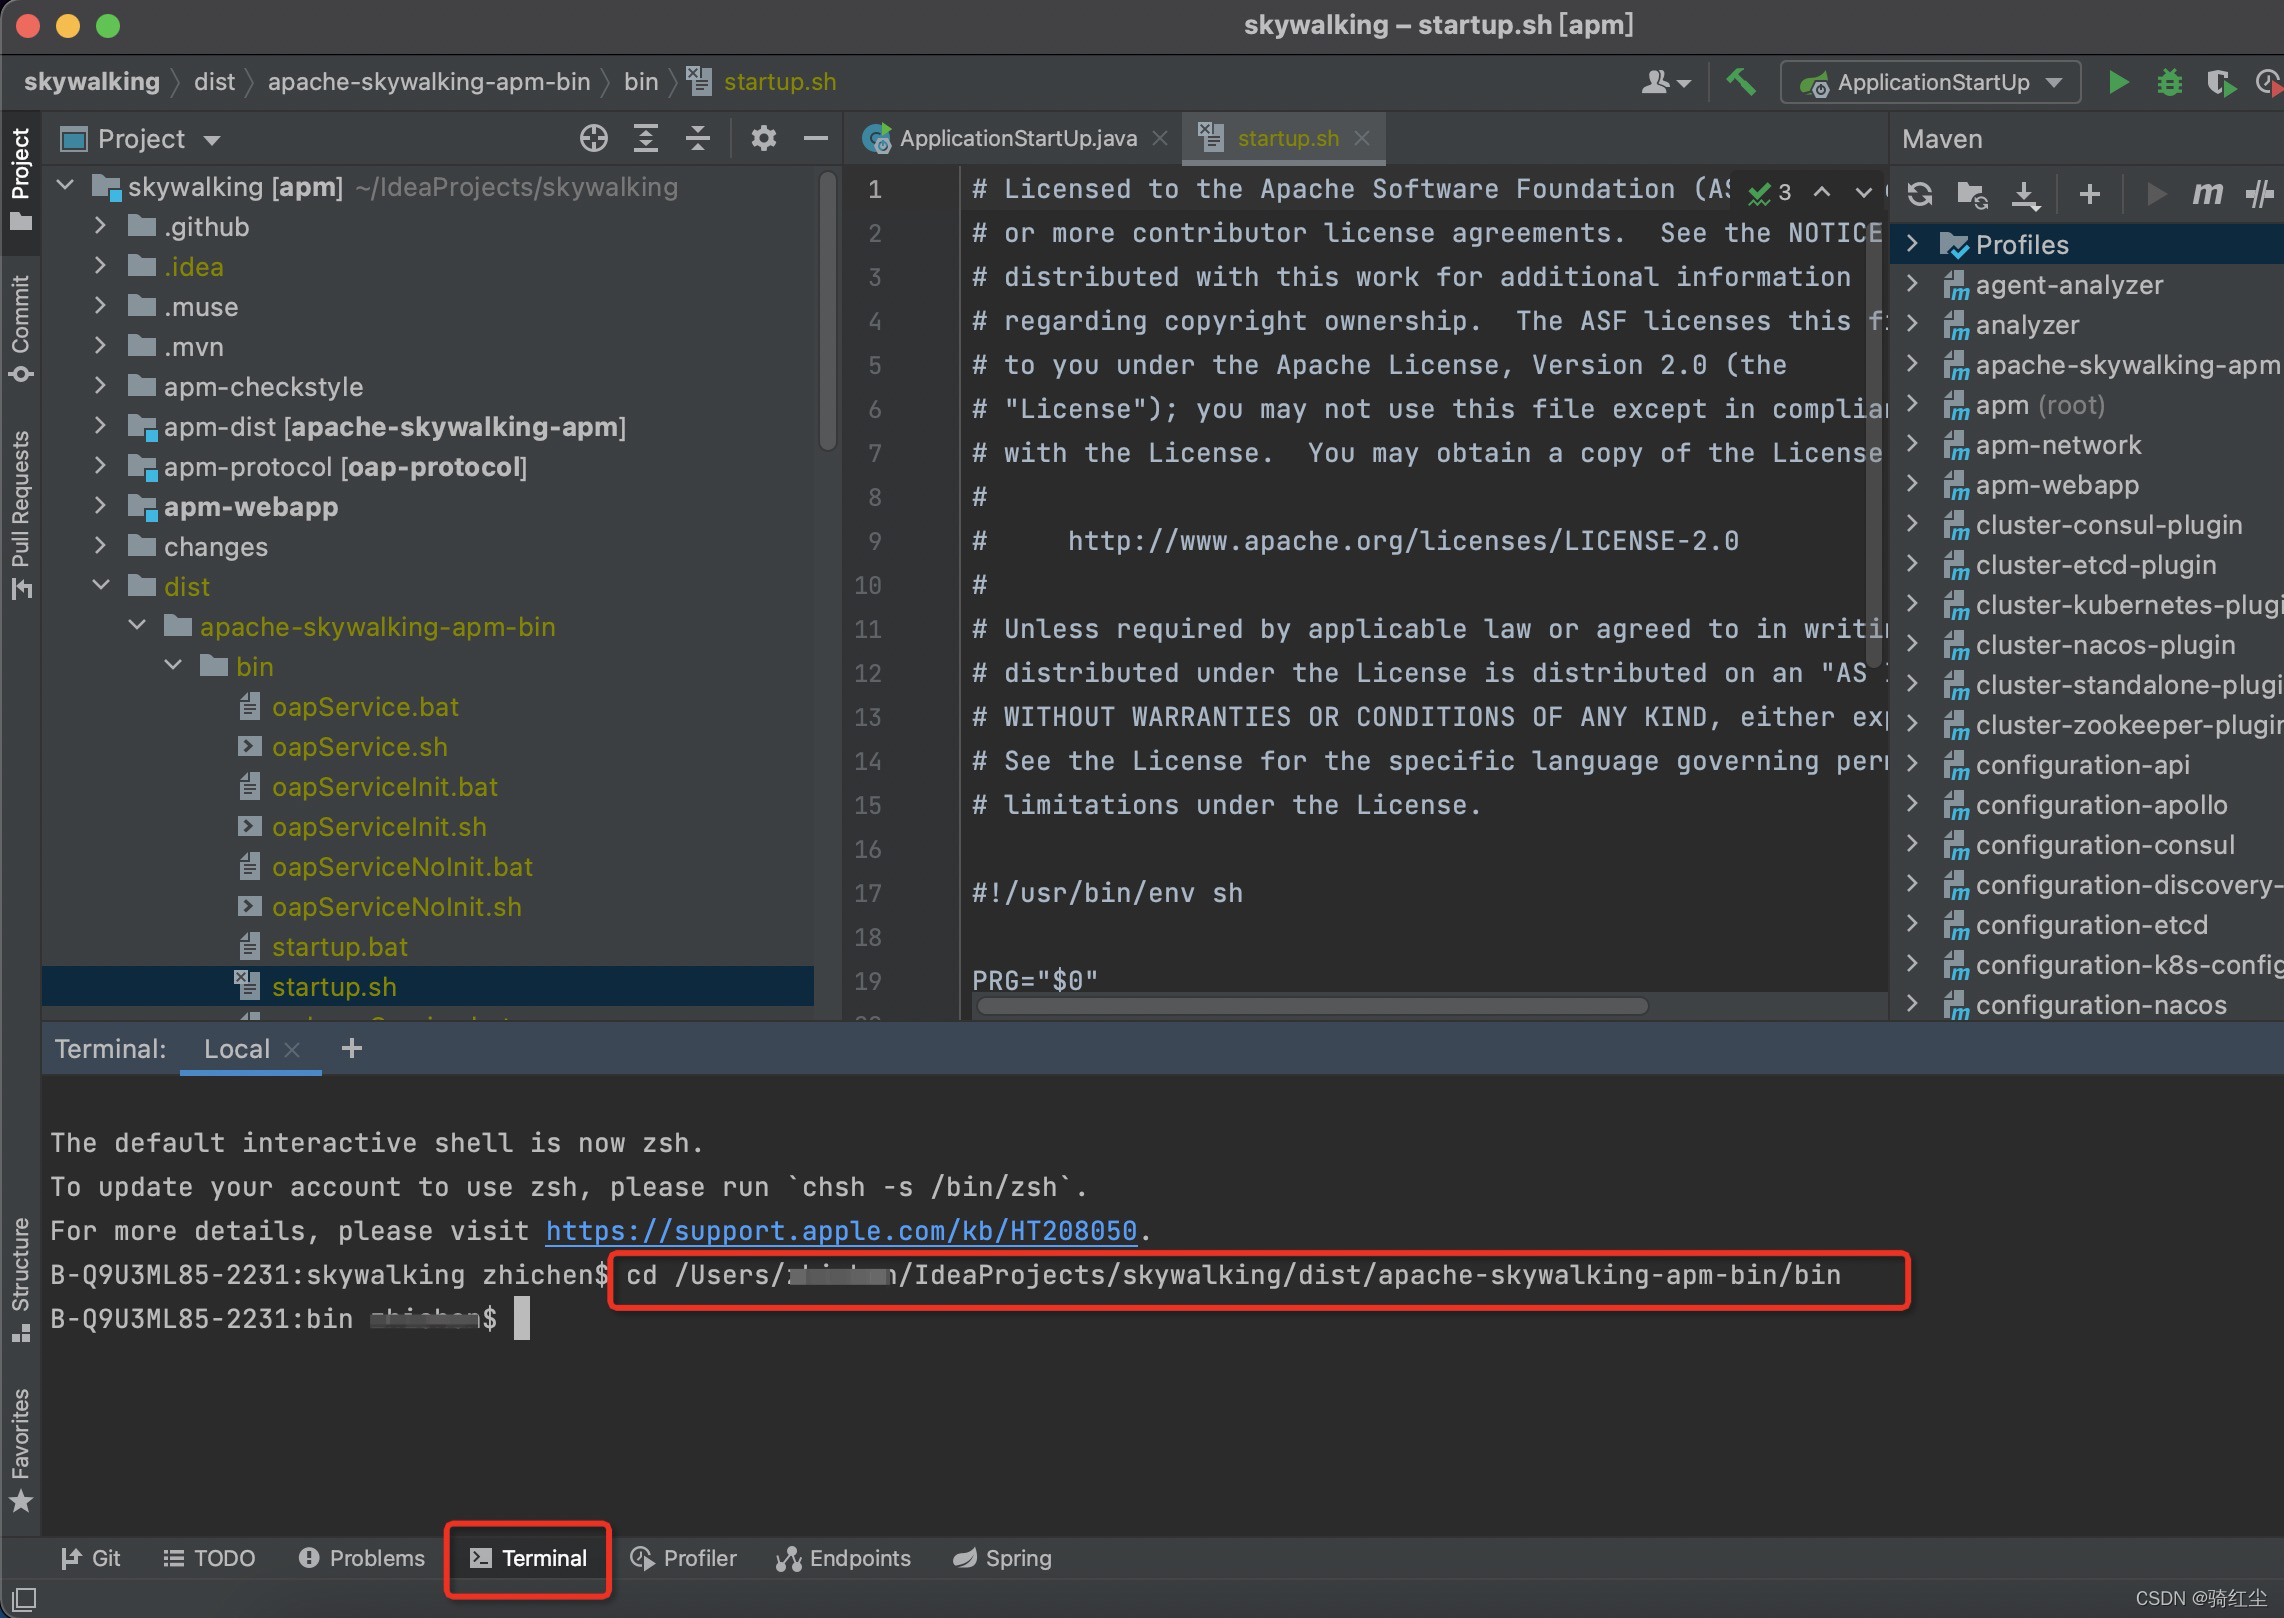The image size is (2284, 1618).
Task: Click the Select Opened File crosshair icon
Action: pyautogui.click(x=593, y=138)
